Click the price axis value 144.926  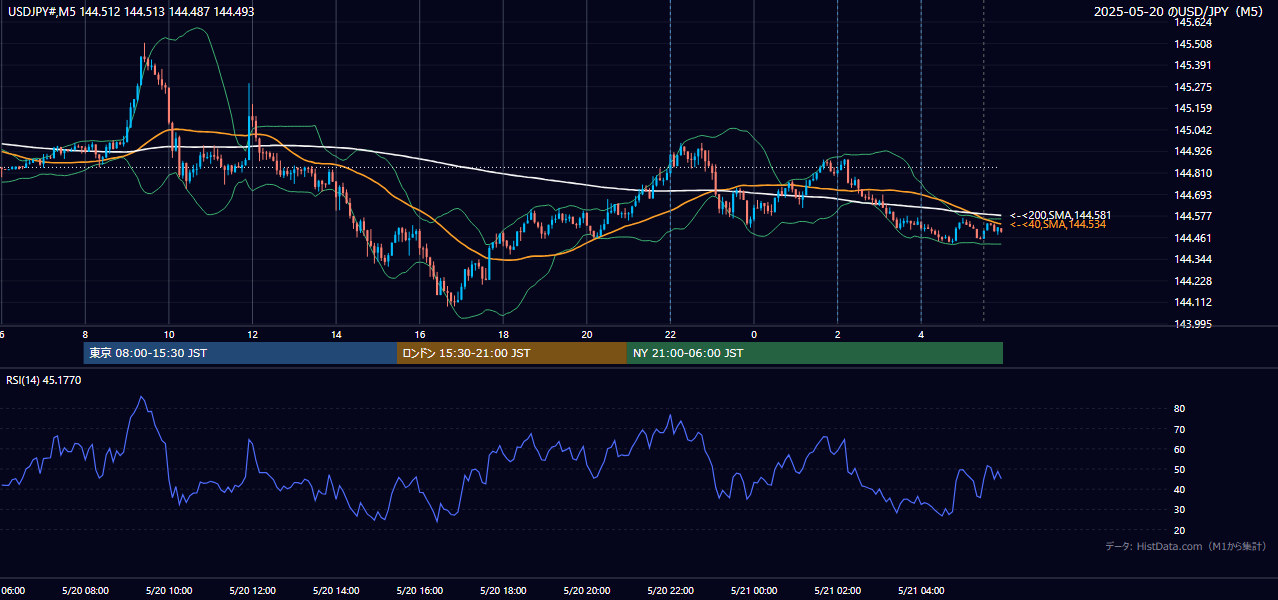[x=1194, y=152]
